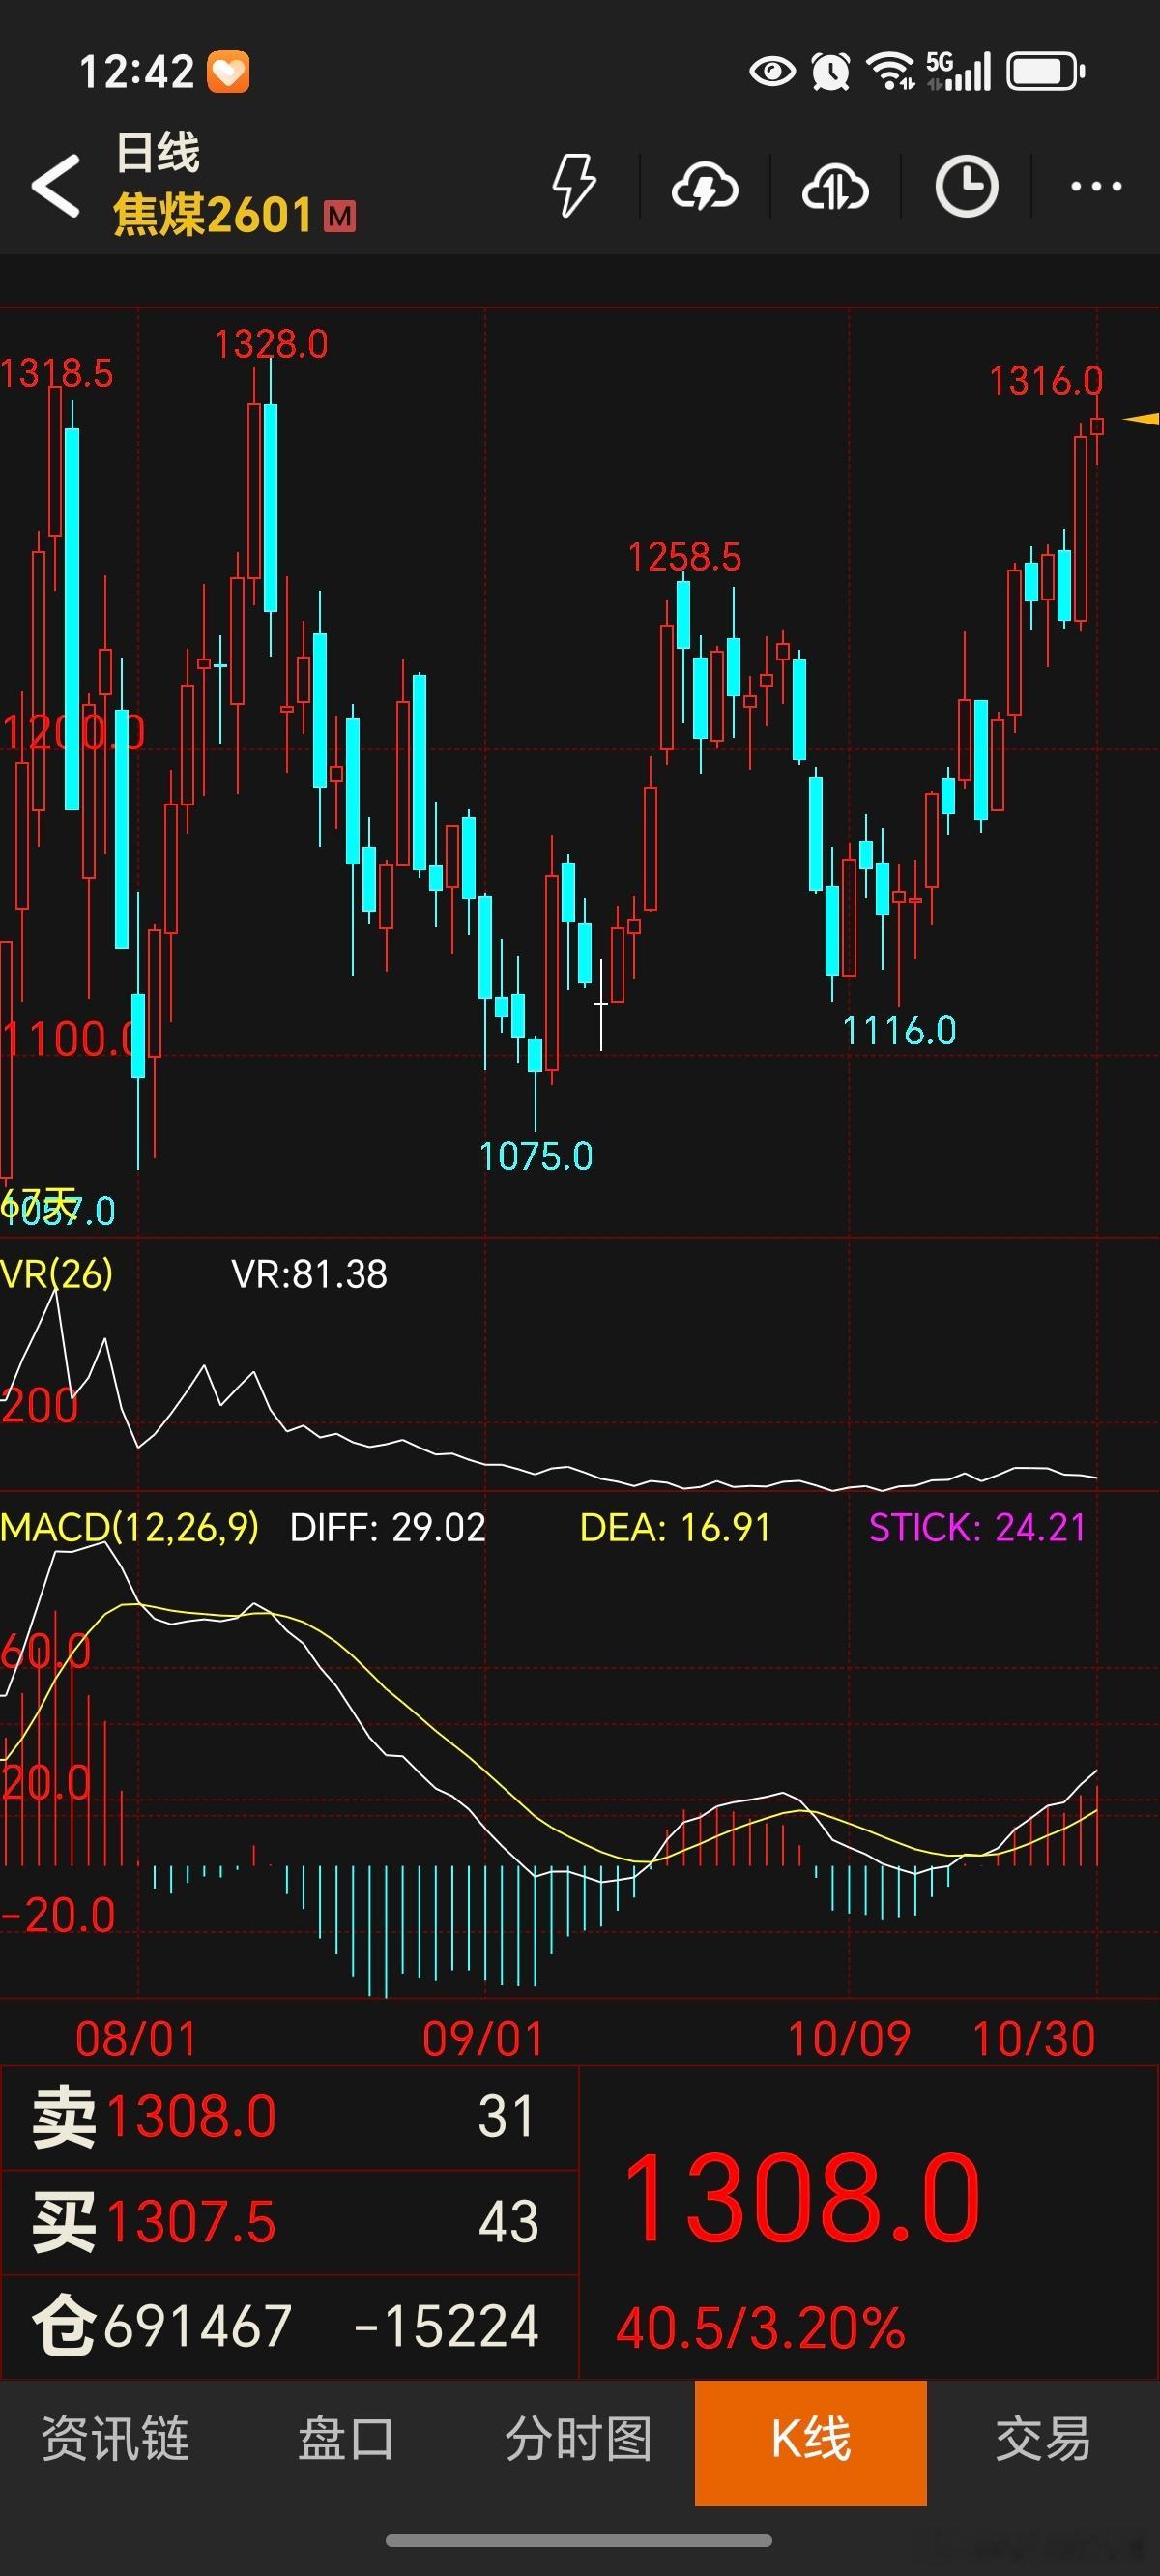
Task: Switch to the 分时图 tab
Action: [579, 2438]
